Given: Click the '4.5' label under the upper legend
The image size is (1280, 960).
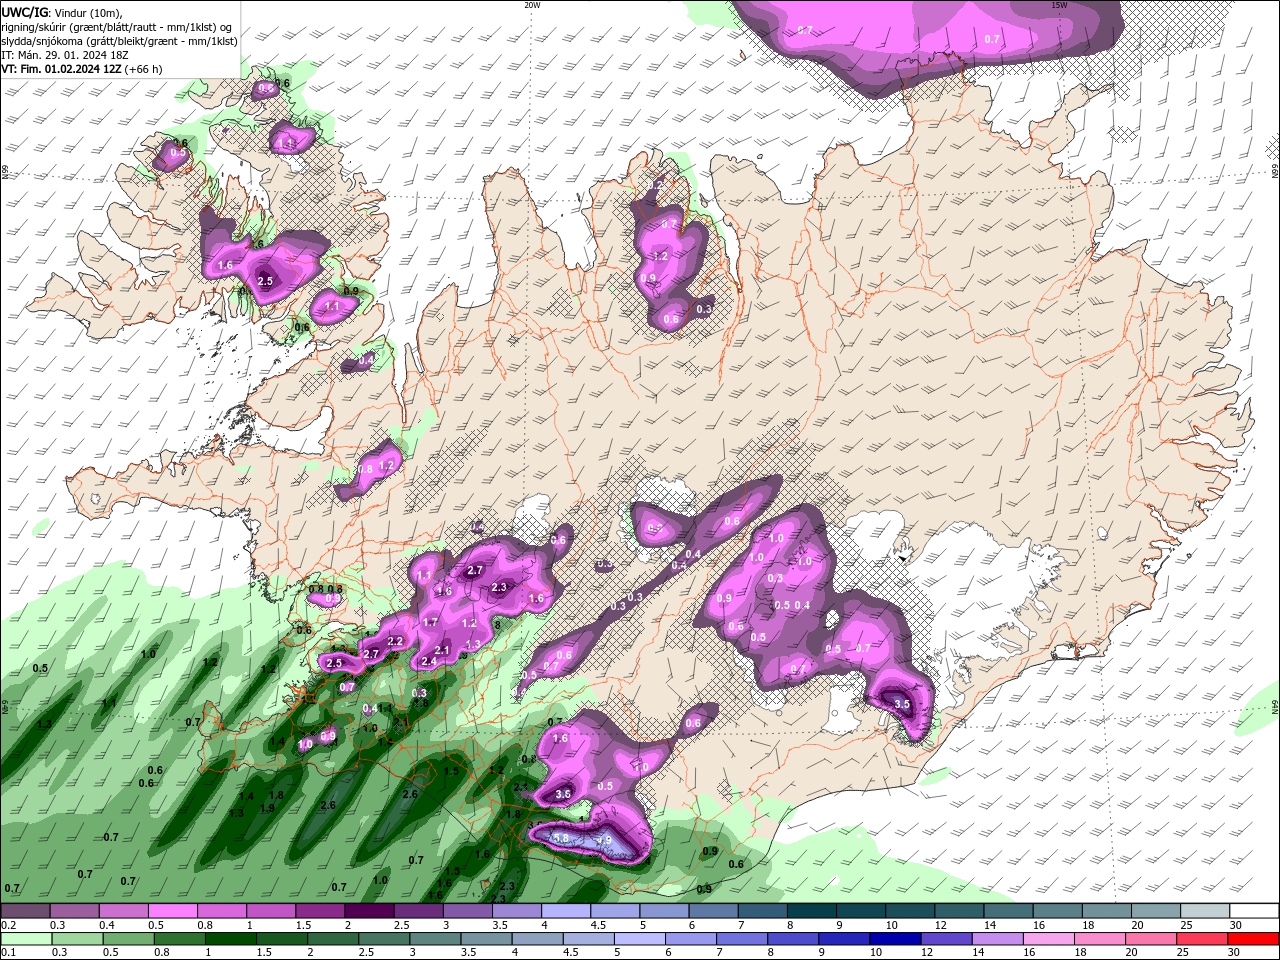Looking at the screenshot, I should (x=598, y=925).
